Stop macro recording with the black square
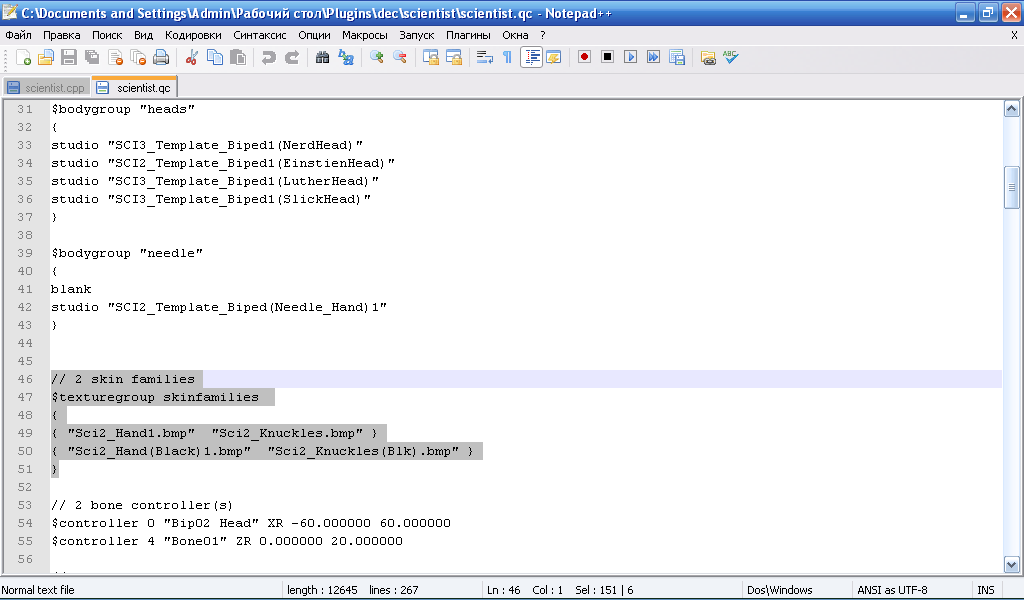1024x600 pixels. click(607, 57)
